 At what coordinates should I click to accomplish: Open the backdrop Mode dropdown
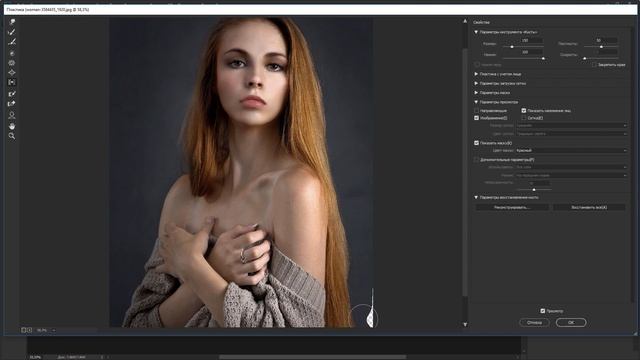pyautogui.click(x=571, y=175)
